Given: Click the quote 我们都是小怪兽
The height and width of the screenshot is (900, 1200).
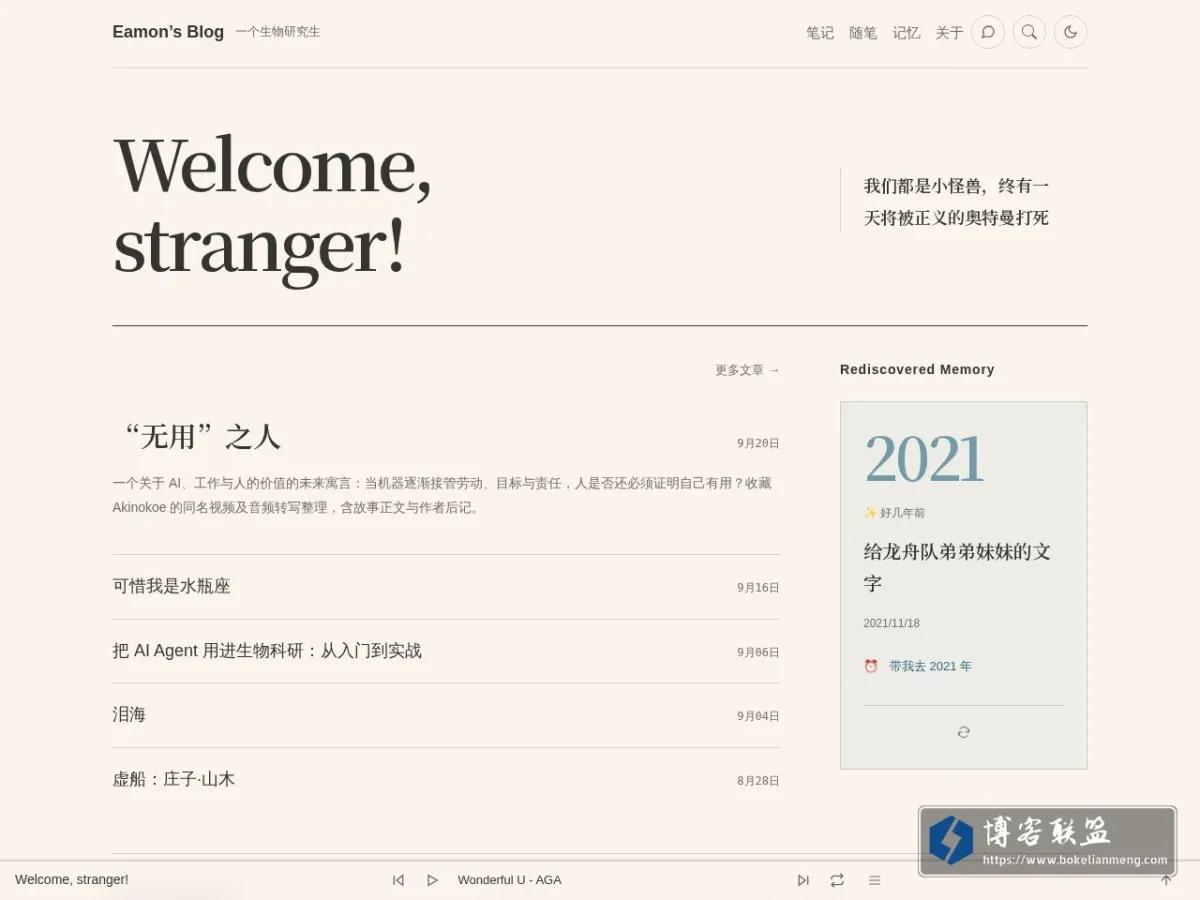Looking at the screenshot, I should [x=956, y=202].
